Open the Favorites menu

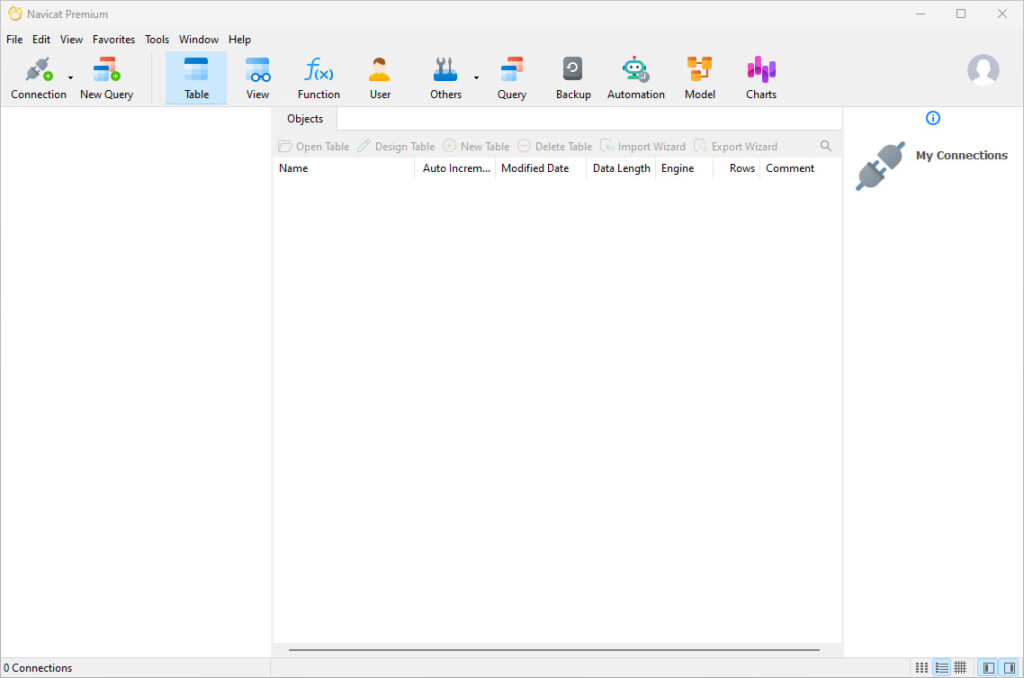[x=114, y=39]
